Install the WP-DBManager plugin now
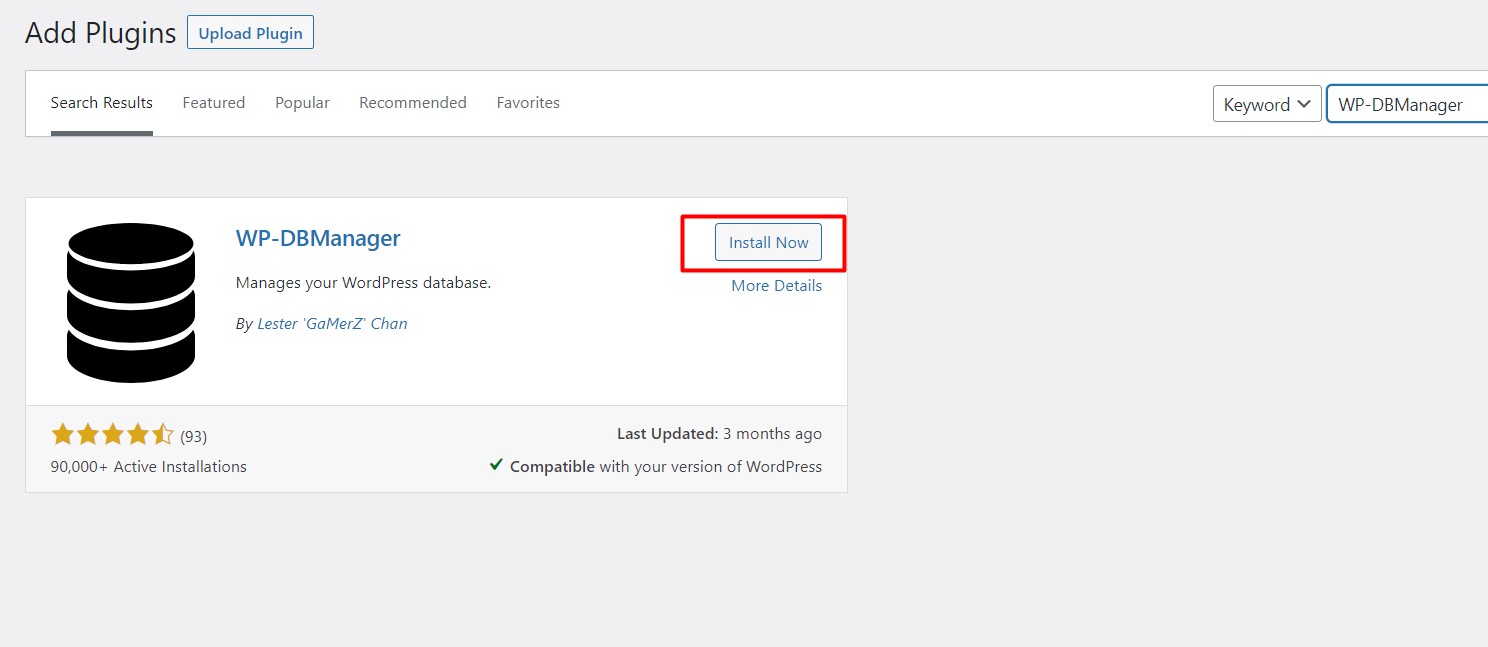 click(768, 243)
